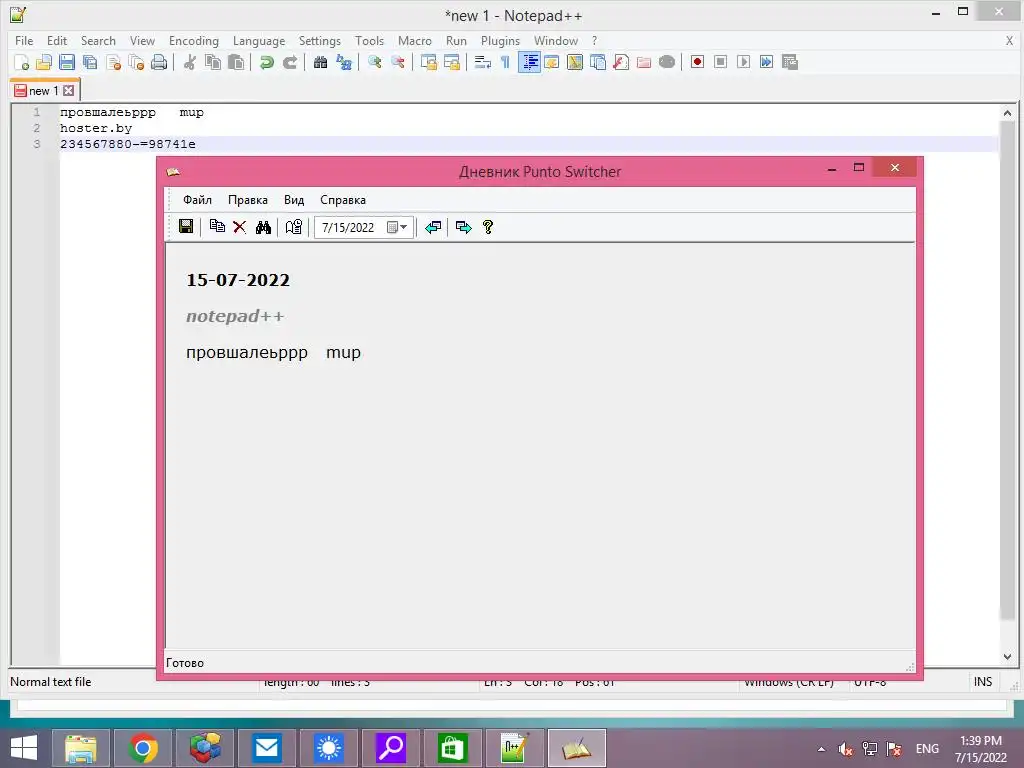1024x768 pixels.
Task: Click Stop Recording macro icon
Action: (x=720, y=62)
